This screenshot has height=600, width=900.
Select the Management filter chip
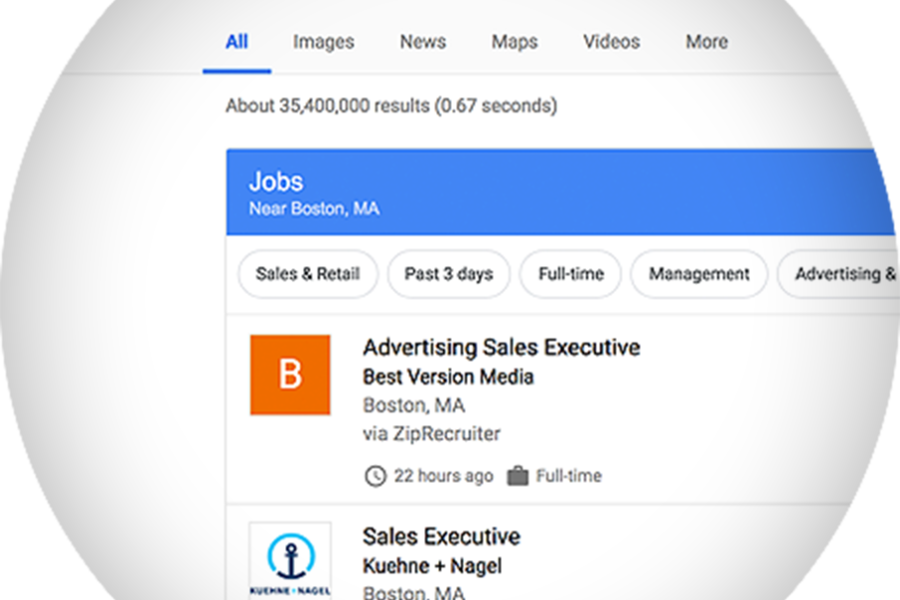699,274
